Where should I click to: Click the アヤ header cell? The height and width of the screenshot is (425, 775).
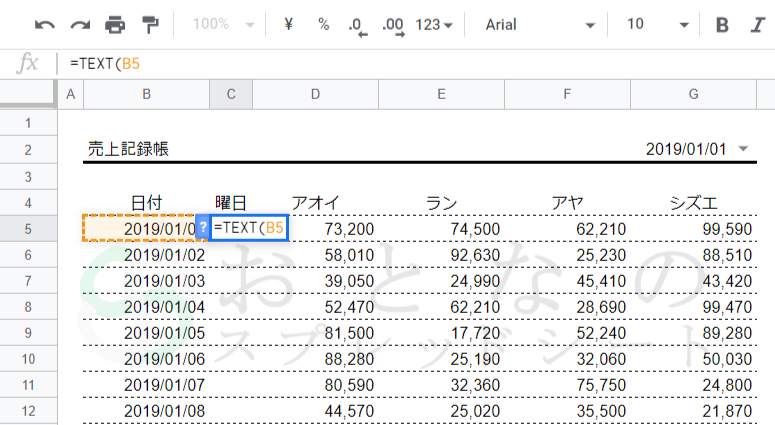pos(567,203)
